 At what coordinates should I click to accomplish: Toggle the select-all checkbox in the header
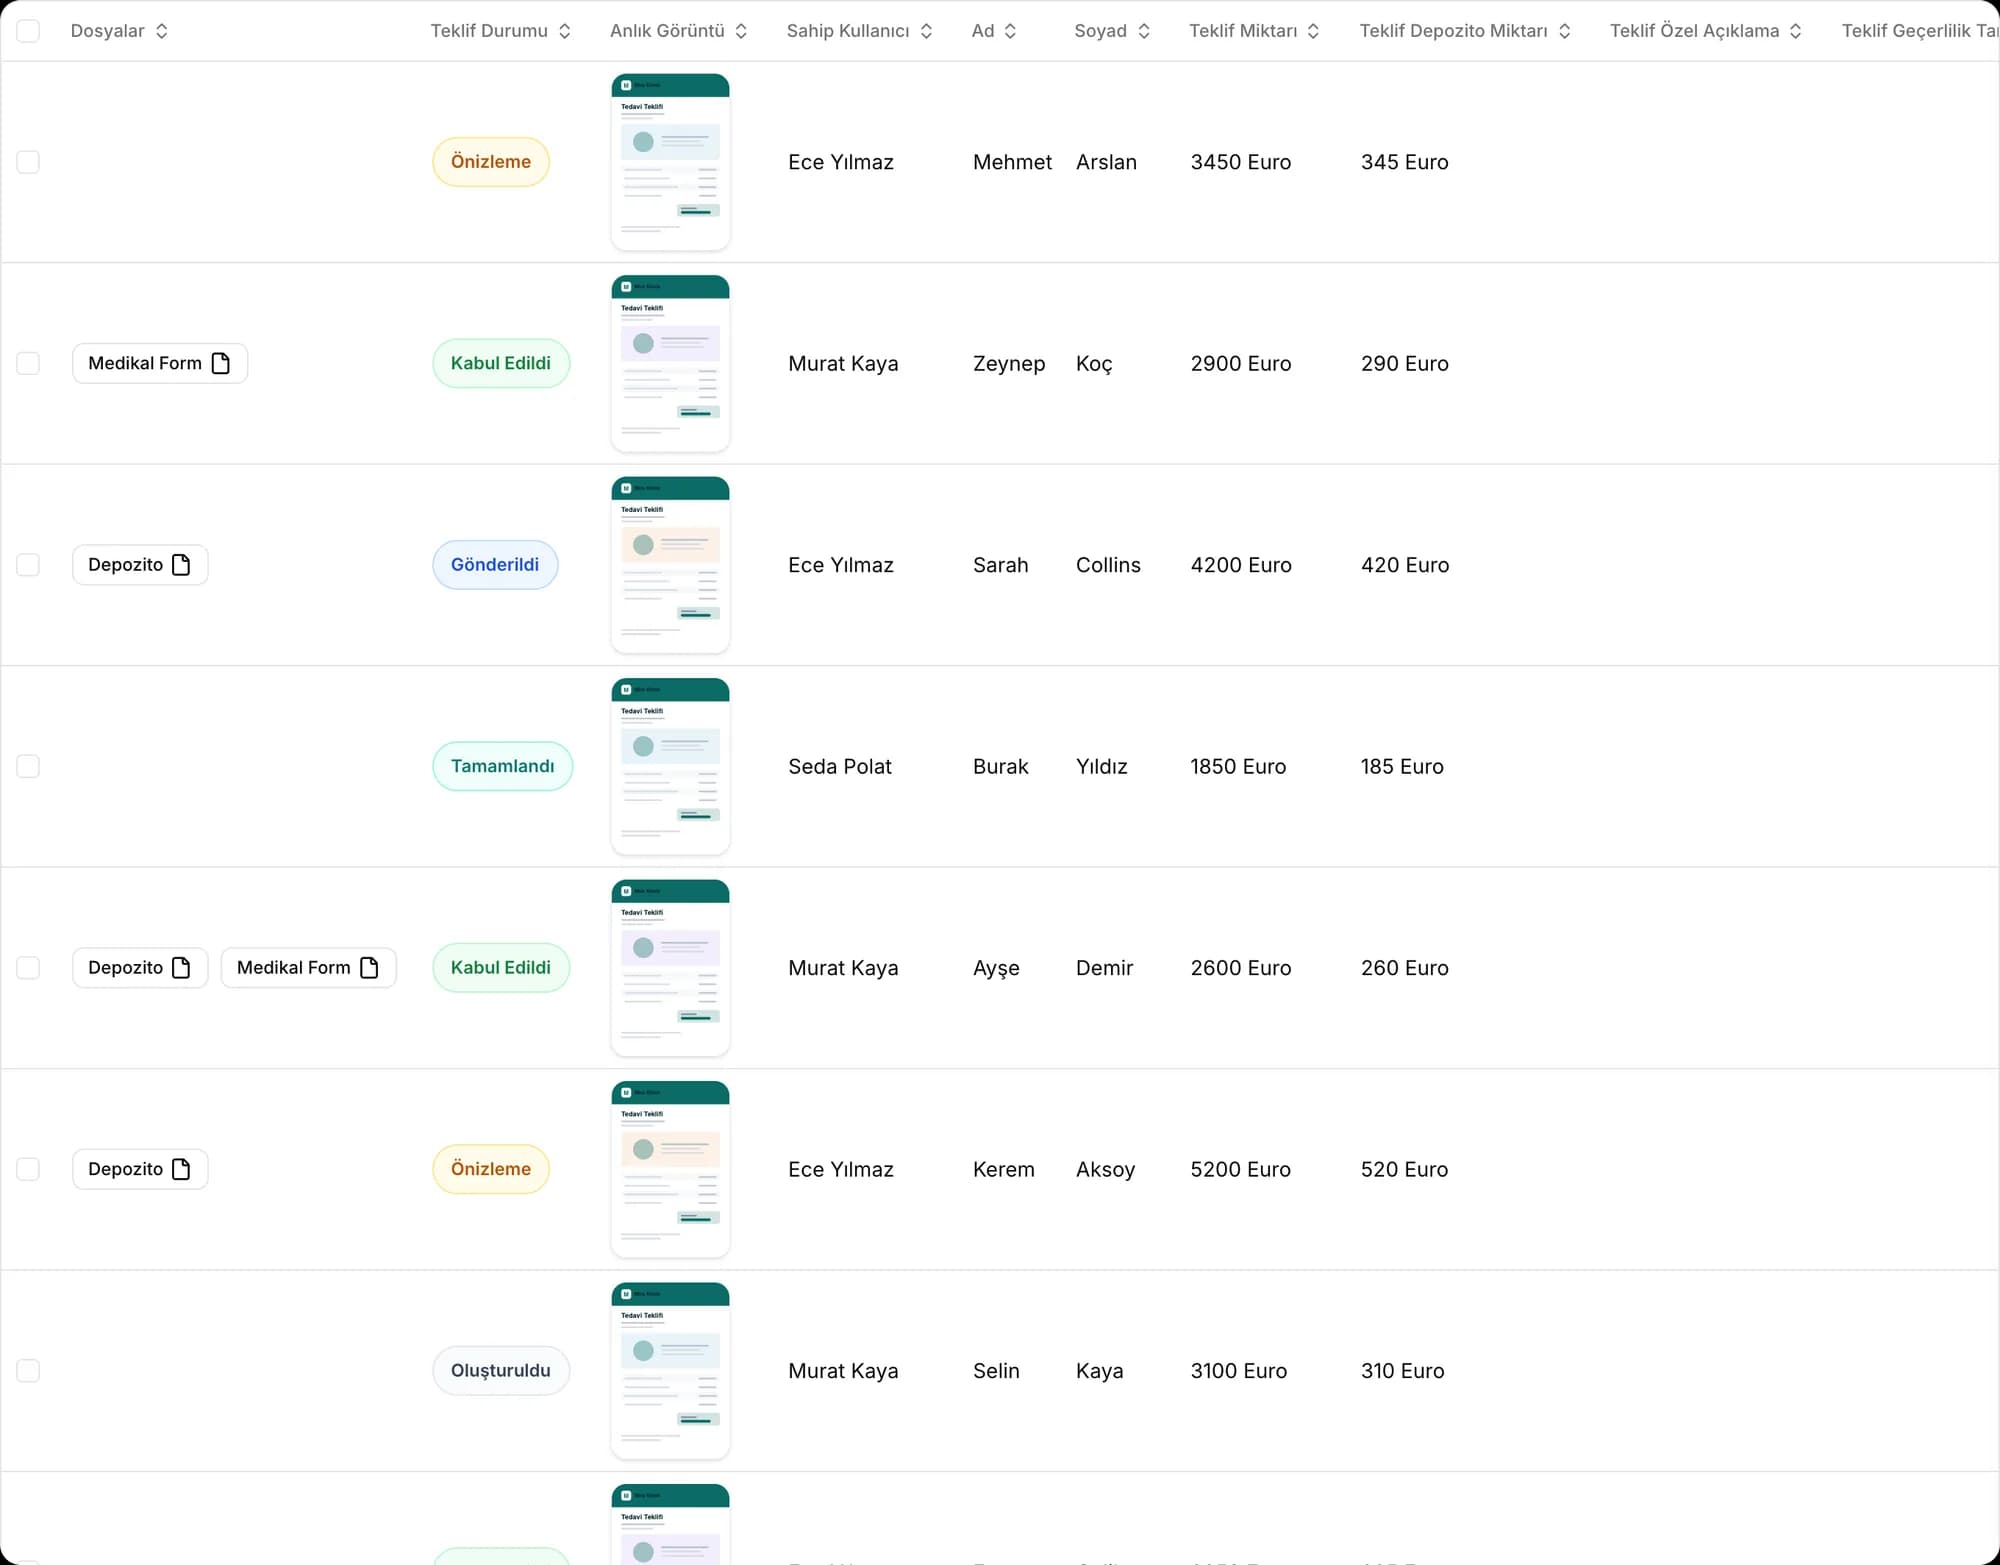(28, 31)
